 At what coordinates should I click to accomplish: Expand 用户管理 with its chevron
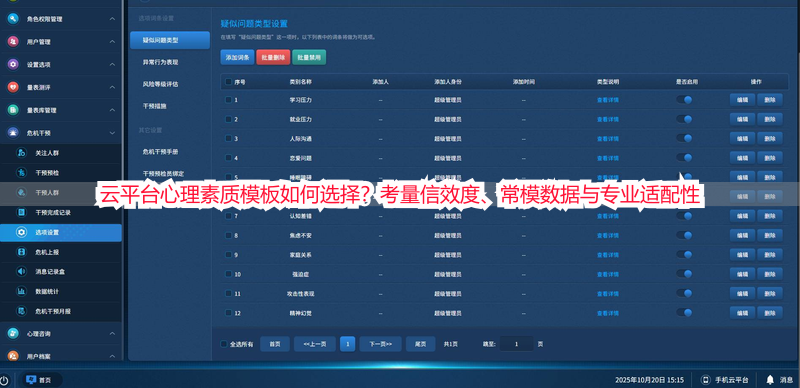click(x=112, y=42)
